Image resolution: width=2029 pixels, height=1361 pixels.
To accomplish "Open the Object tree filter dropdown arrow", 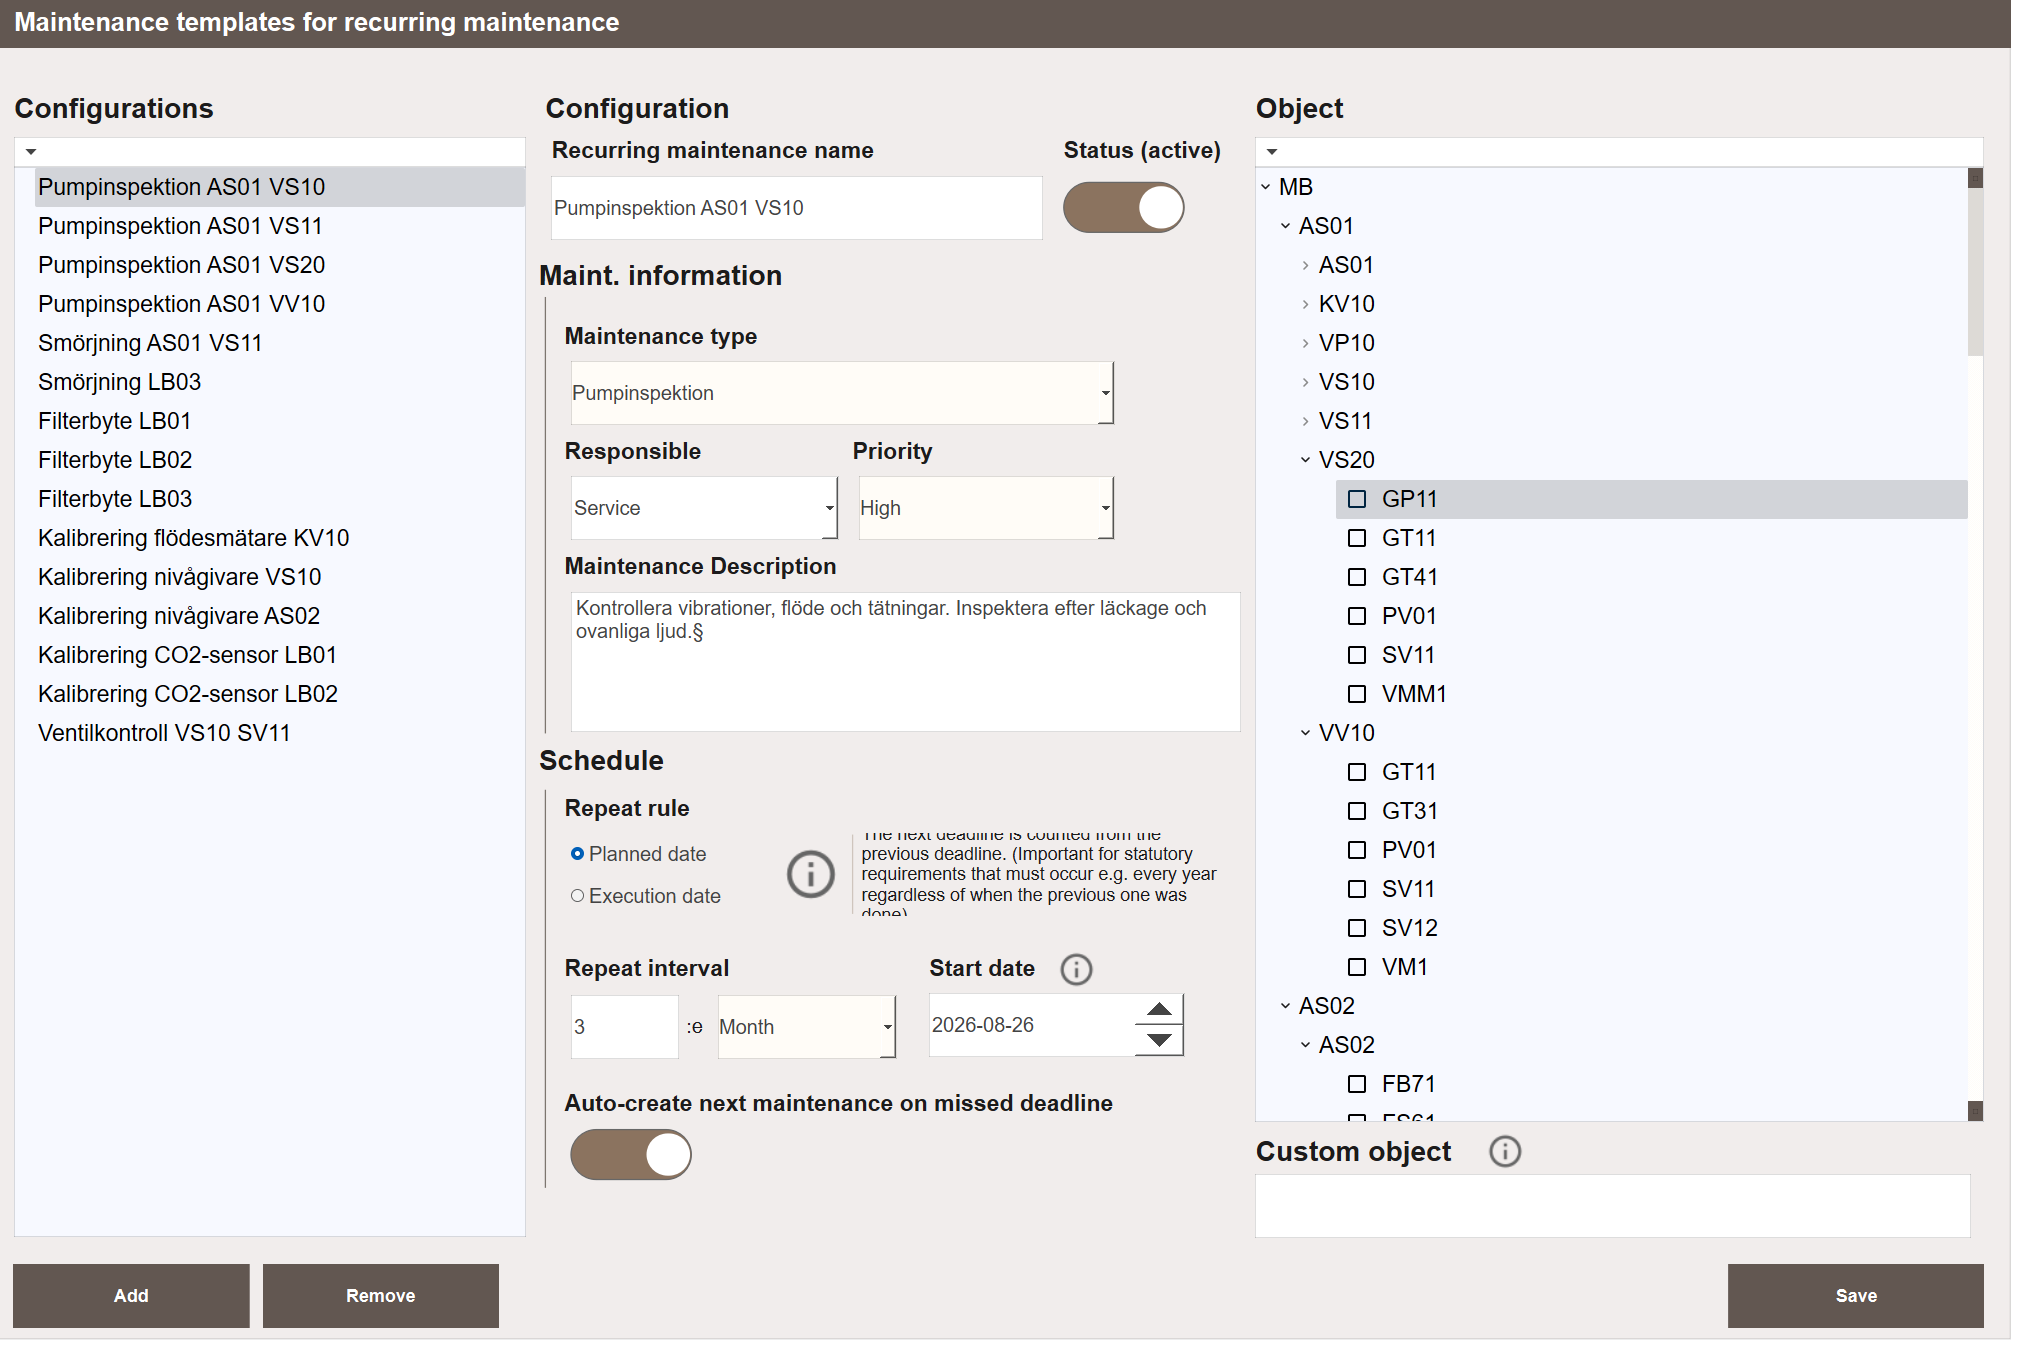I will tap(1272, 152).
